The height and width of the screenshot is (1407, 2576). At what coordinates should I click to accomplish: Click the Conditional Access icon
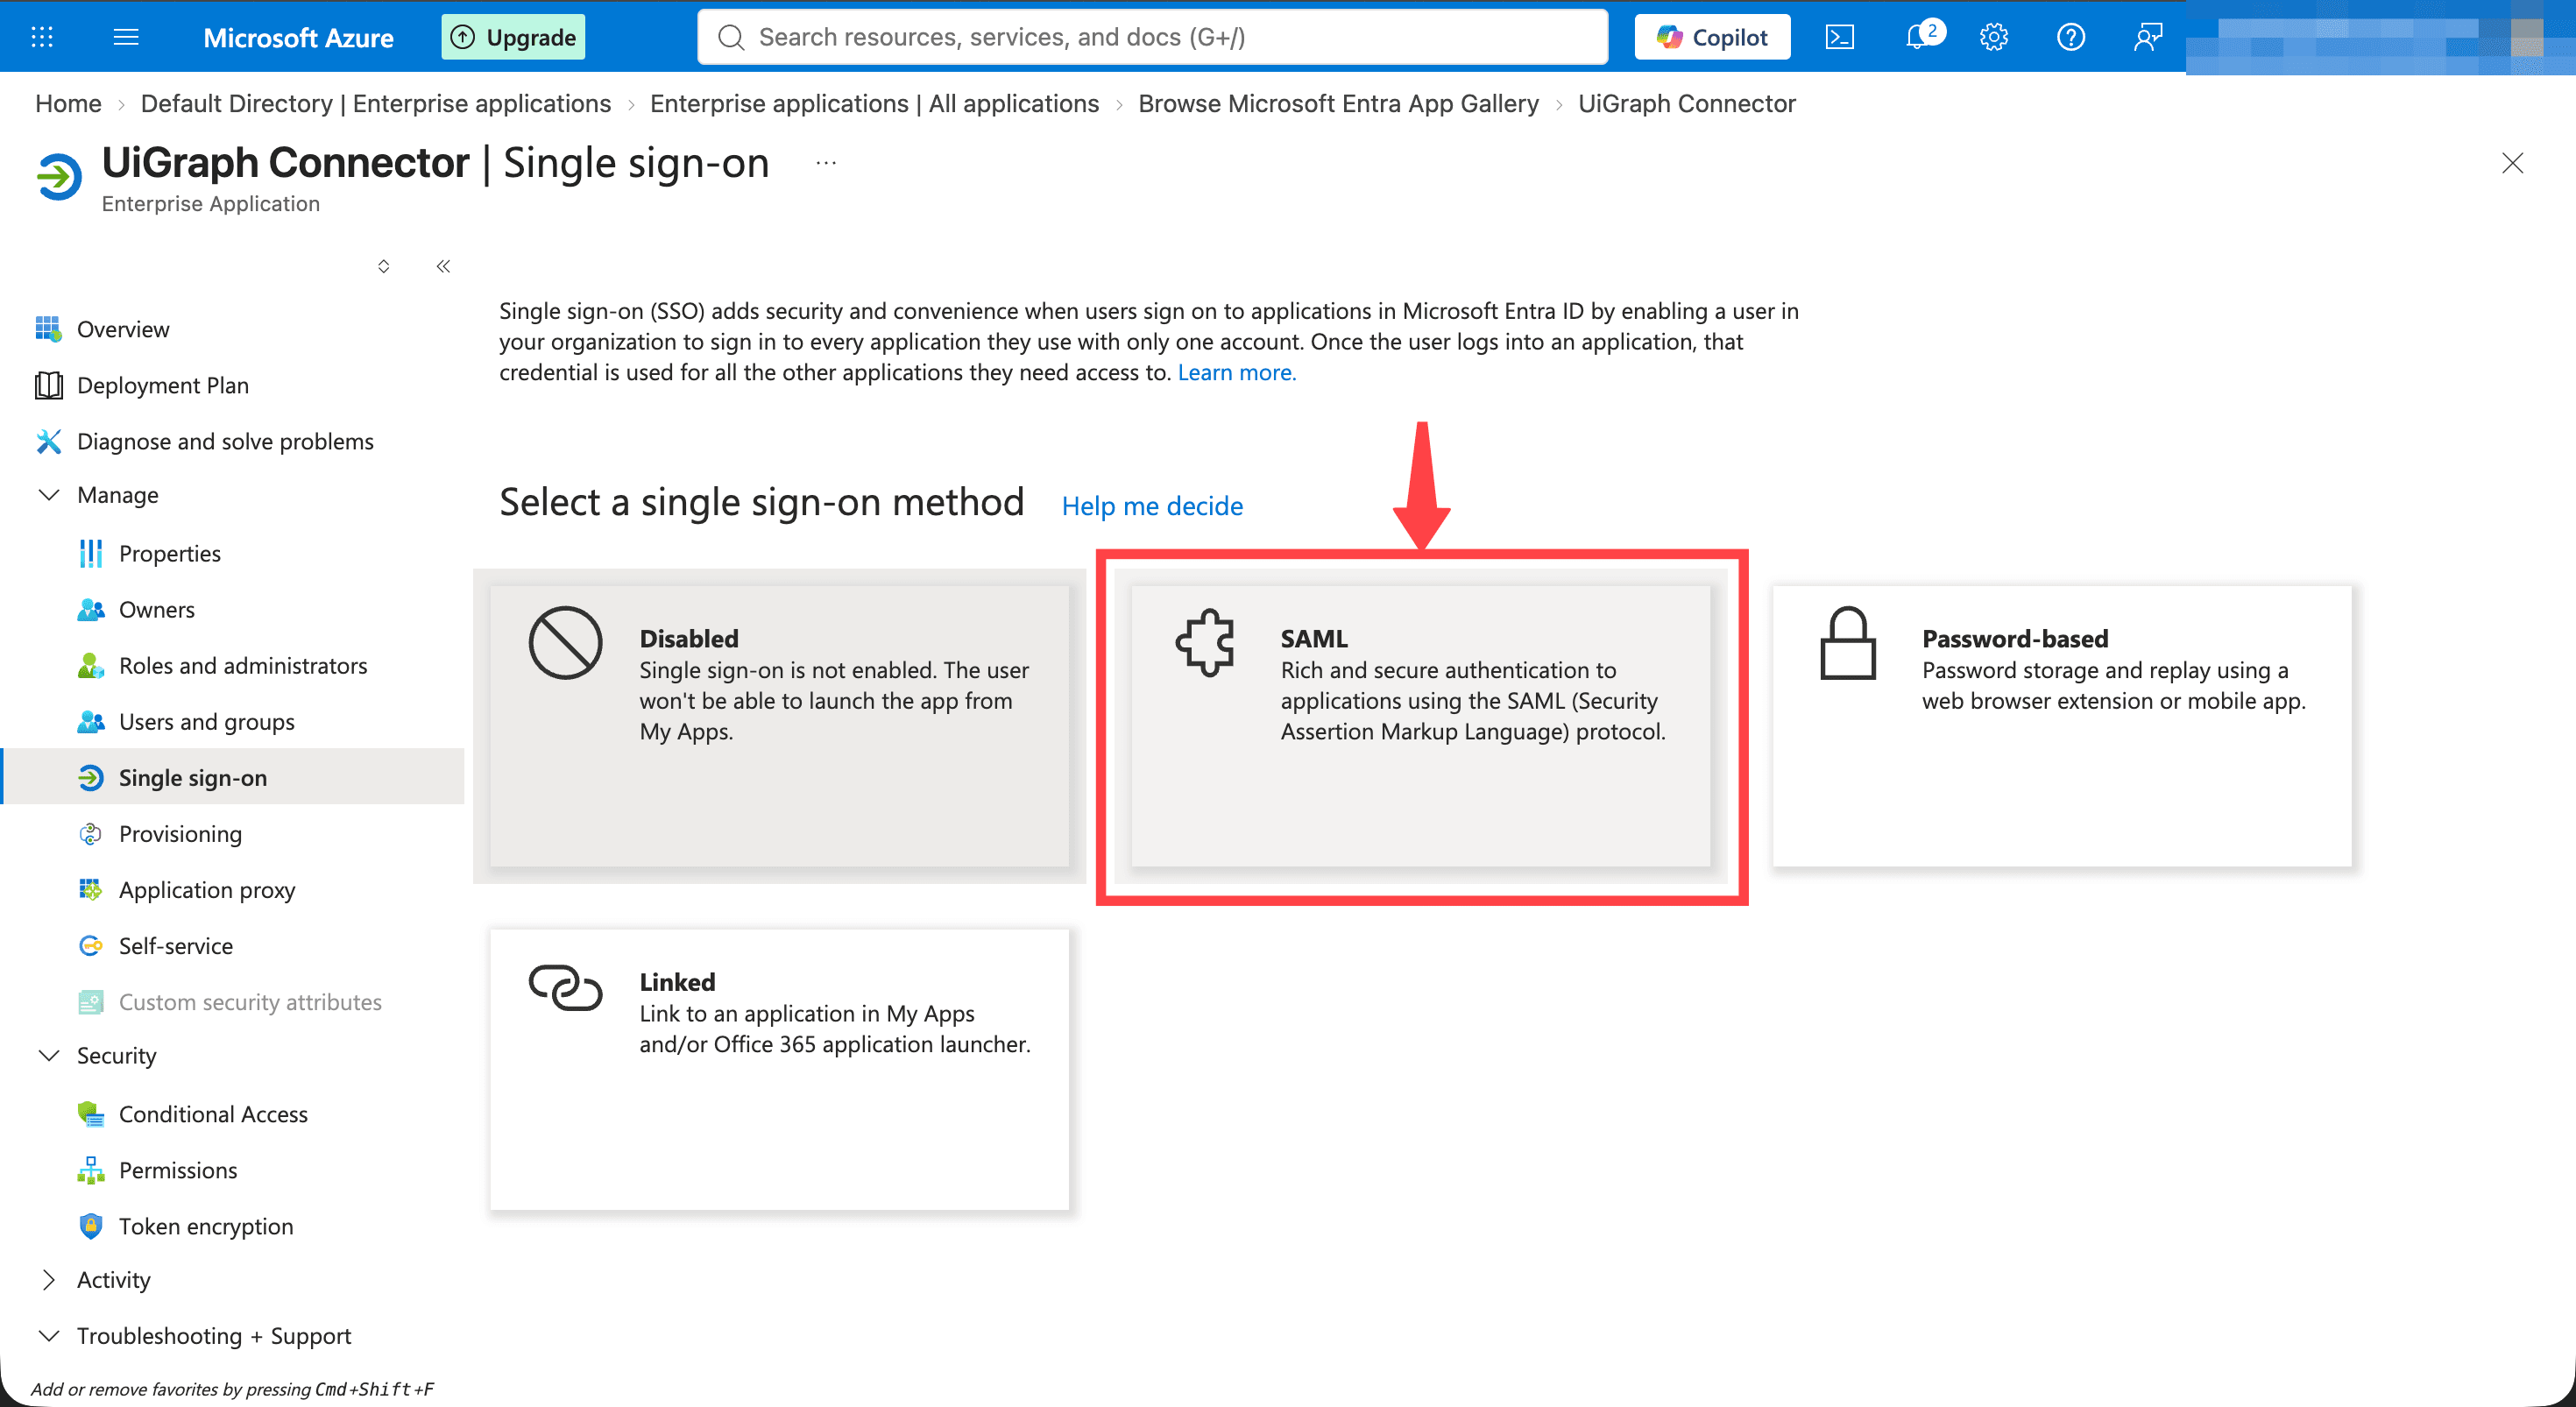point(91,1114)
